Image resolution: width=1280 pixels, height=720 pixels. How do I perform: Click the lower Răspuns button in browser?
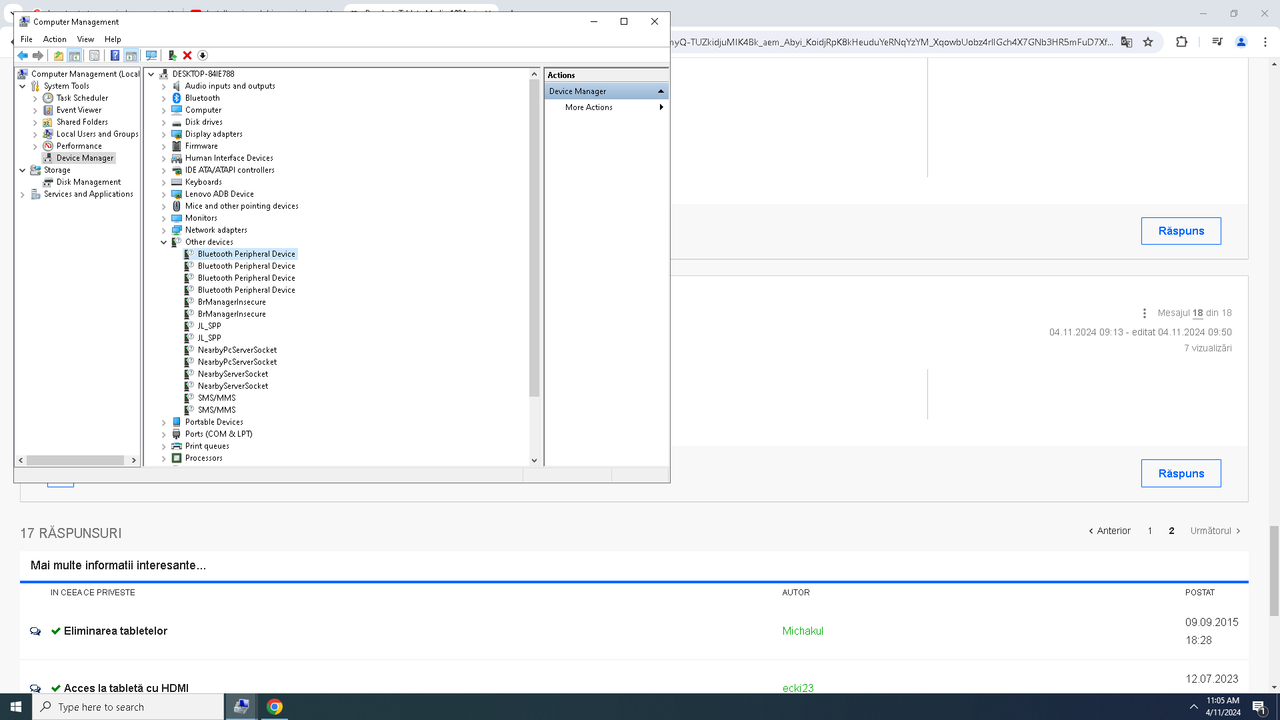1181,473
